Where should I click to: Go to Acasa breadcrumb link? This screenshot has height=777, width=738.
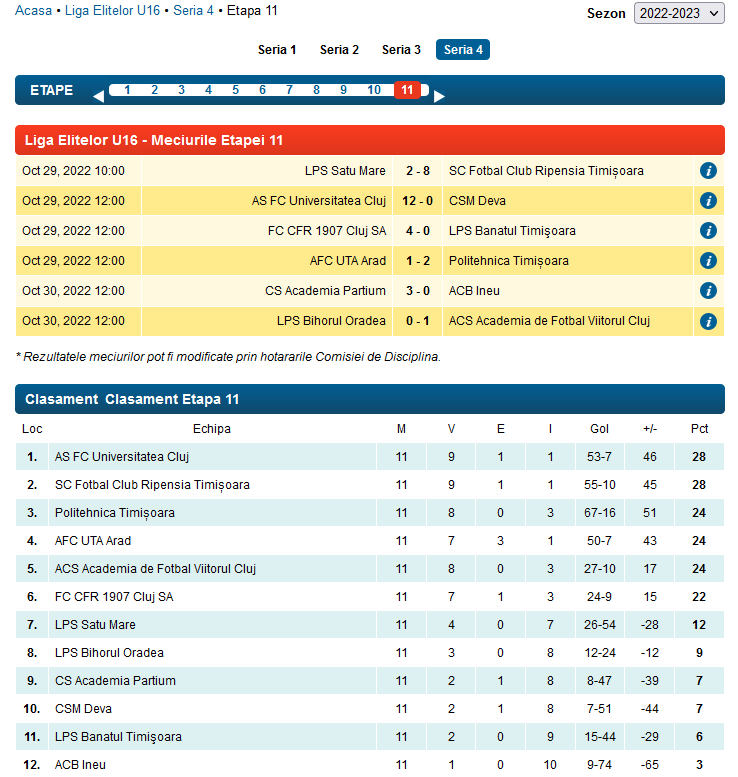coord(33,11)
